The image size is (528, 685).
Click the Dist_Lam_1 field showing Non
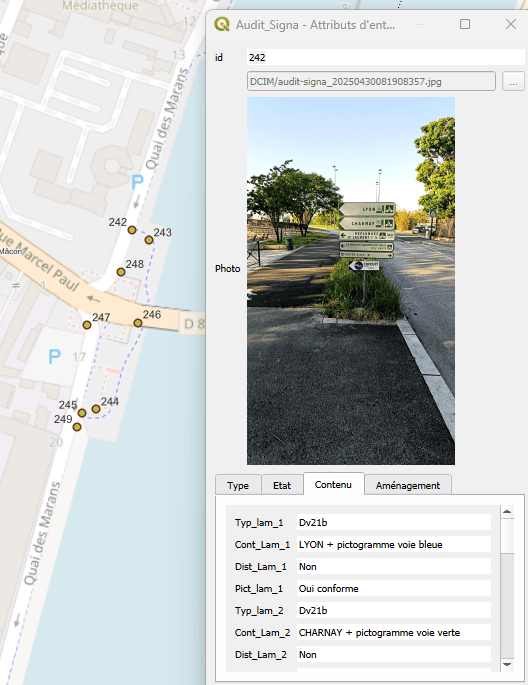tap(393, 566)
